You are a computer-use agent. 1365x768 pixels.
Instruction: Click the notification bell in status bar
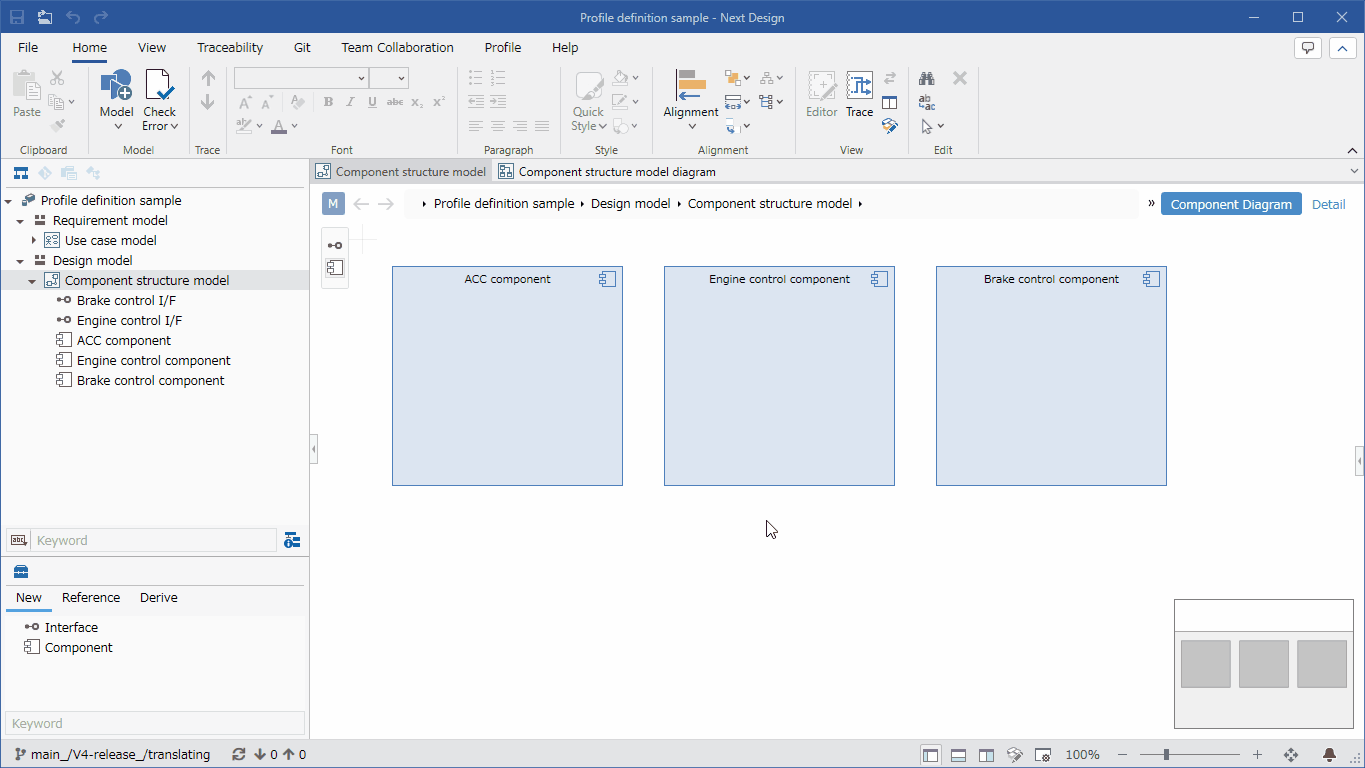[x=1330, y=755]
